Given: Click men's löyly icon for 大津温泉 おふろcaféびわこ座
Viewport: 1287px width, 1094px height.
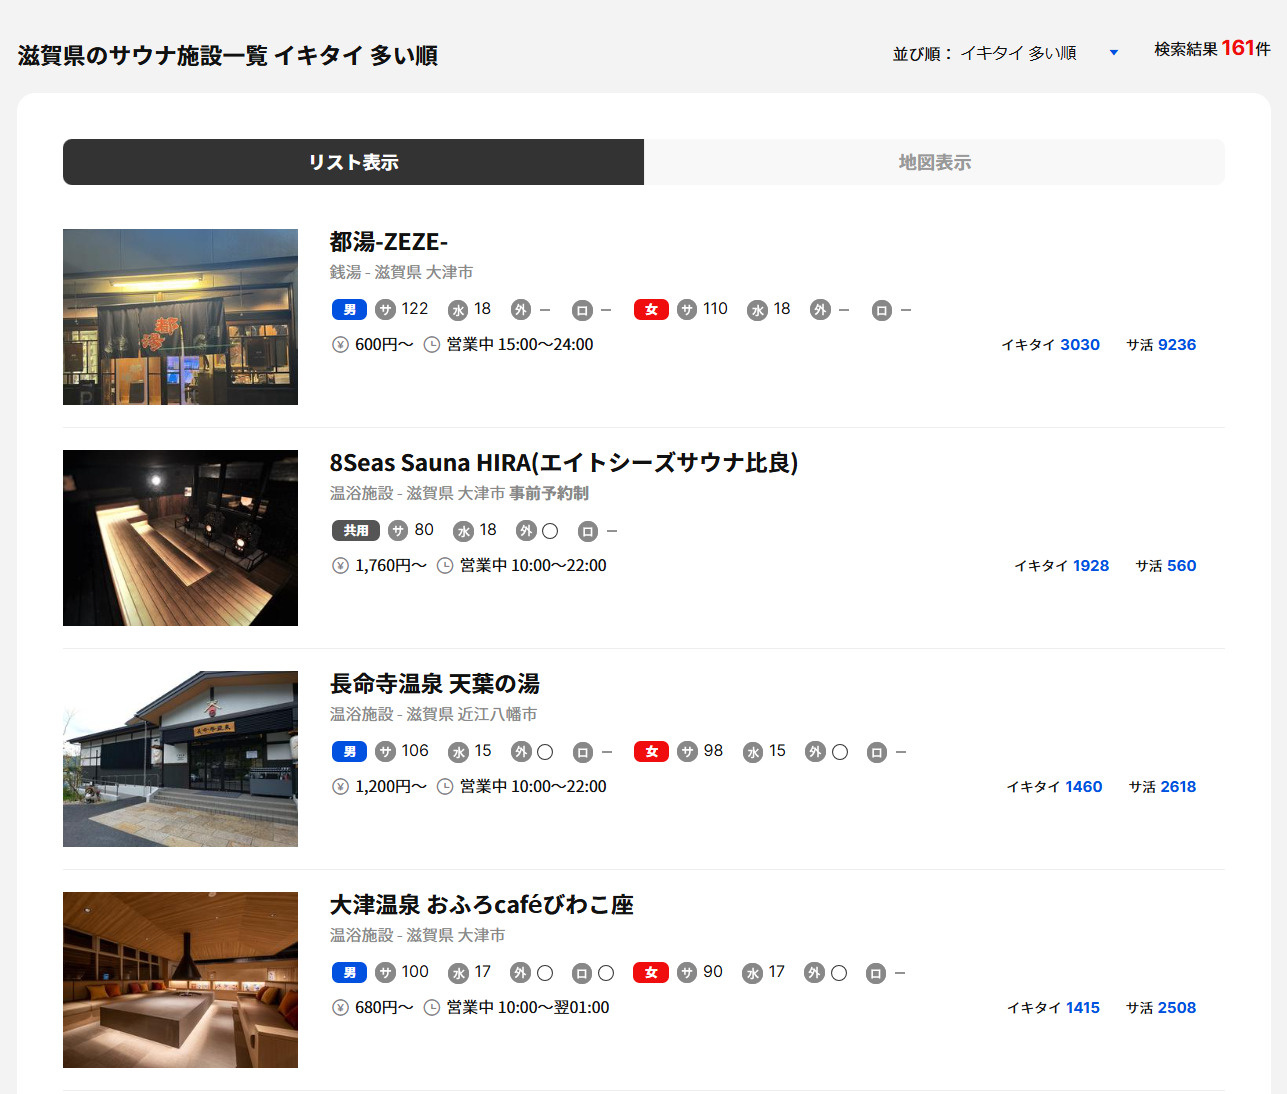Looking at the screenshot, I should pyautogui.click(x=581, y=973).
